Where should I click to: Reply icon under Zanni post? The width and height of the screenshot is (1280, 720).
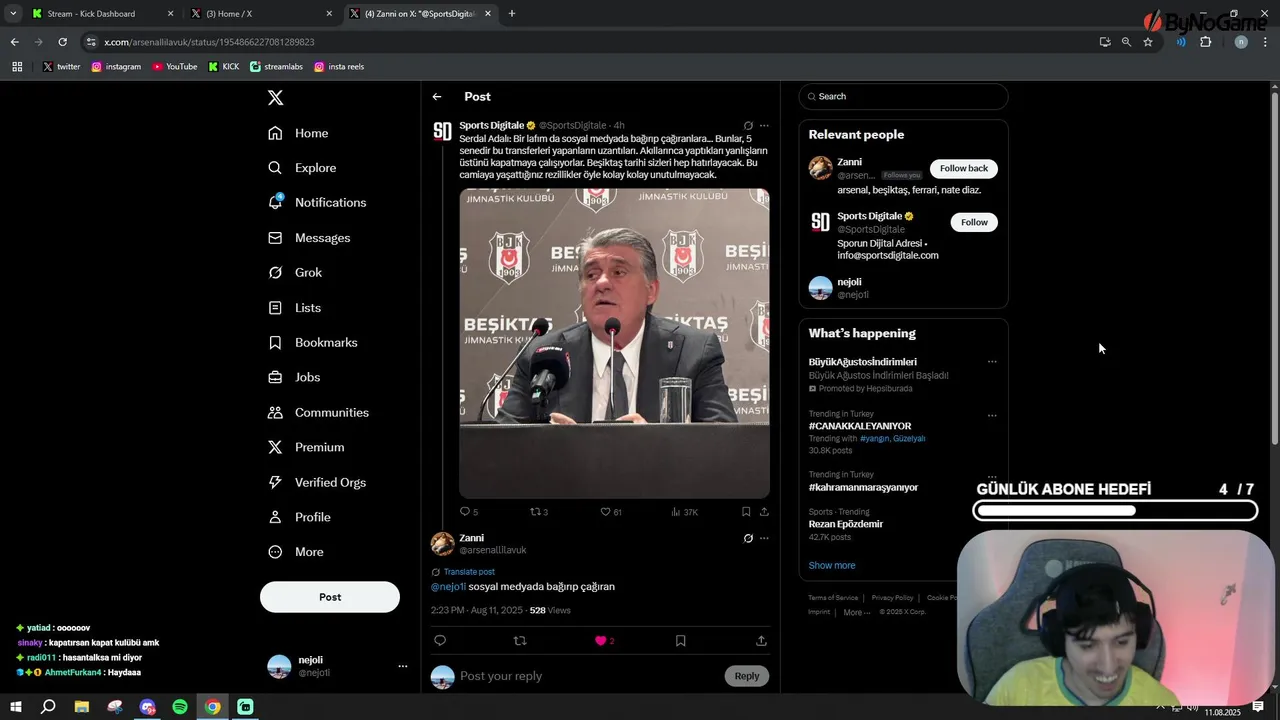pyautogui.click(x=440, y=641)
